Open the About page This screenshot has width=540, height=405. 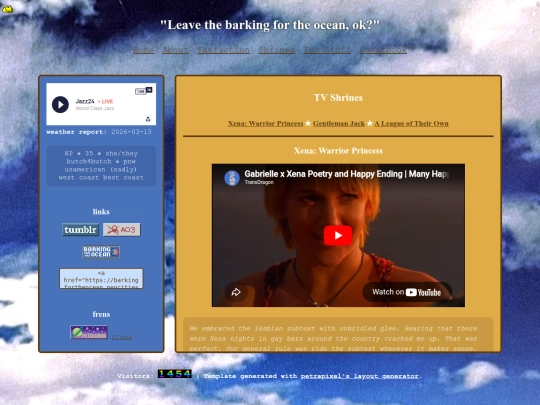tap(176, 50)
